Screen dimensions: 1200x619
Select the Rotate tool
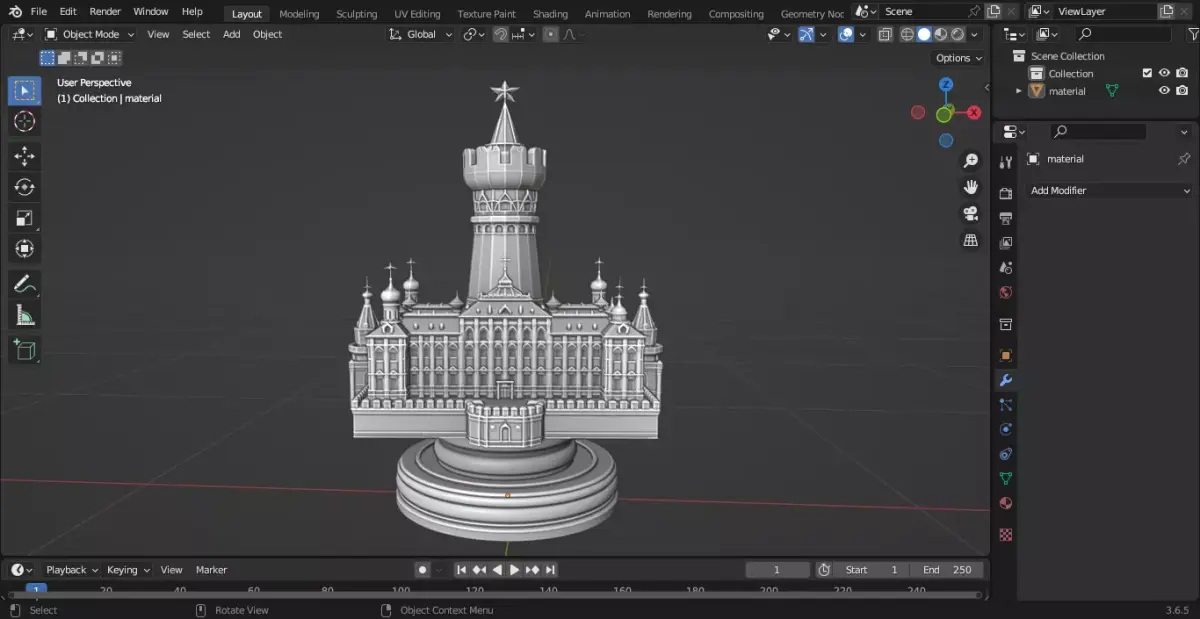[25, 187]
